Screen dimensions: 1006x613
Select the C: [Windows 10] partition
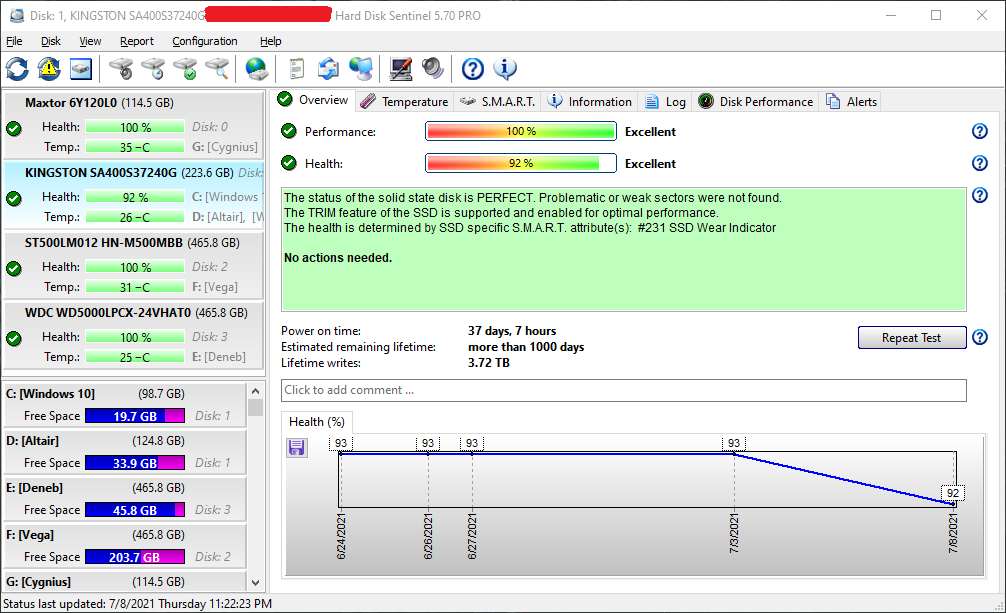[124, 405]
